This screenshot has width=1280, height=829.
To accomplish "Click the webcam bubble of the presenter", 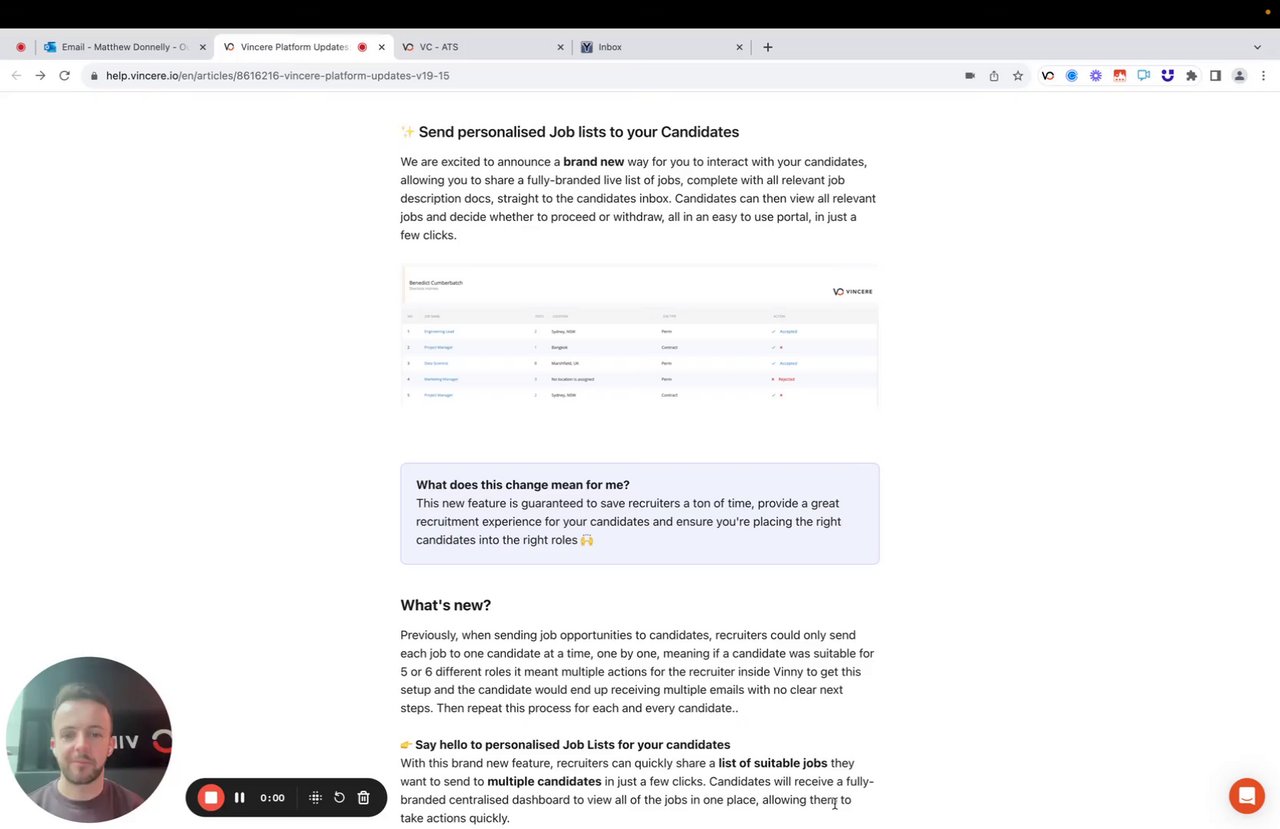I will point(88,739).
